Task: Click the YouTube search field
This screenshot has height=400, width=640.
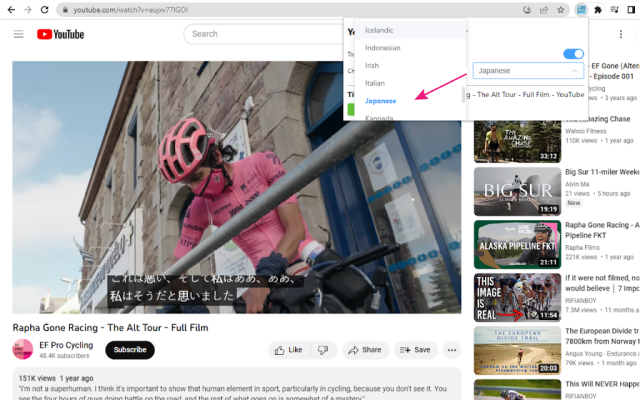Action: pyautogui.click(x=265, y=34)
